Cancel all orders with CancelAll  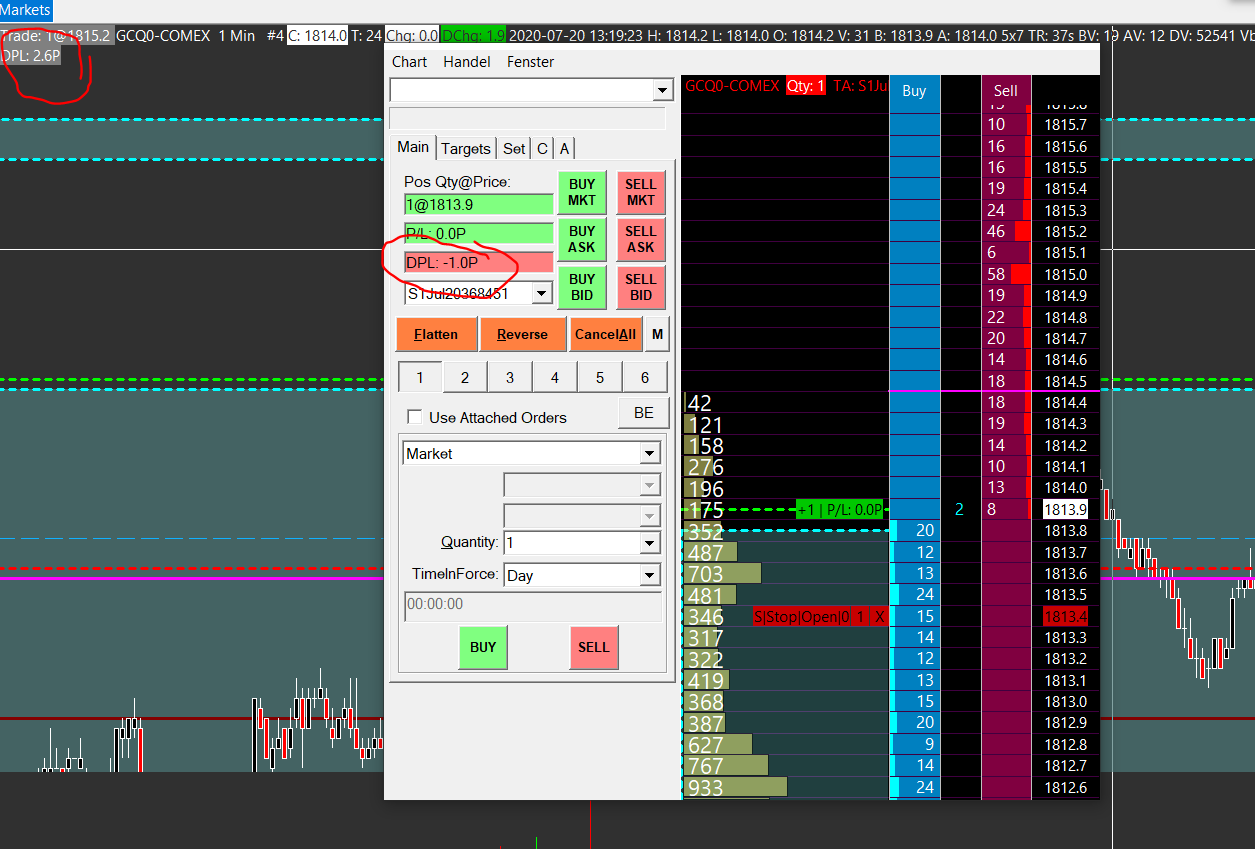pos(605,334)
